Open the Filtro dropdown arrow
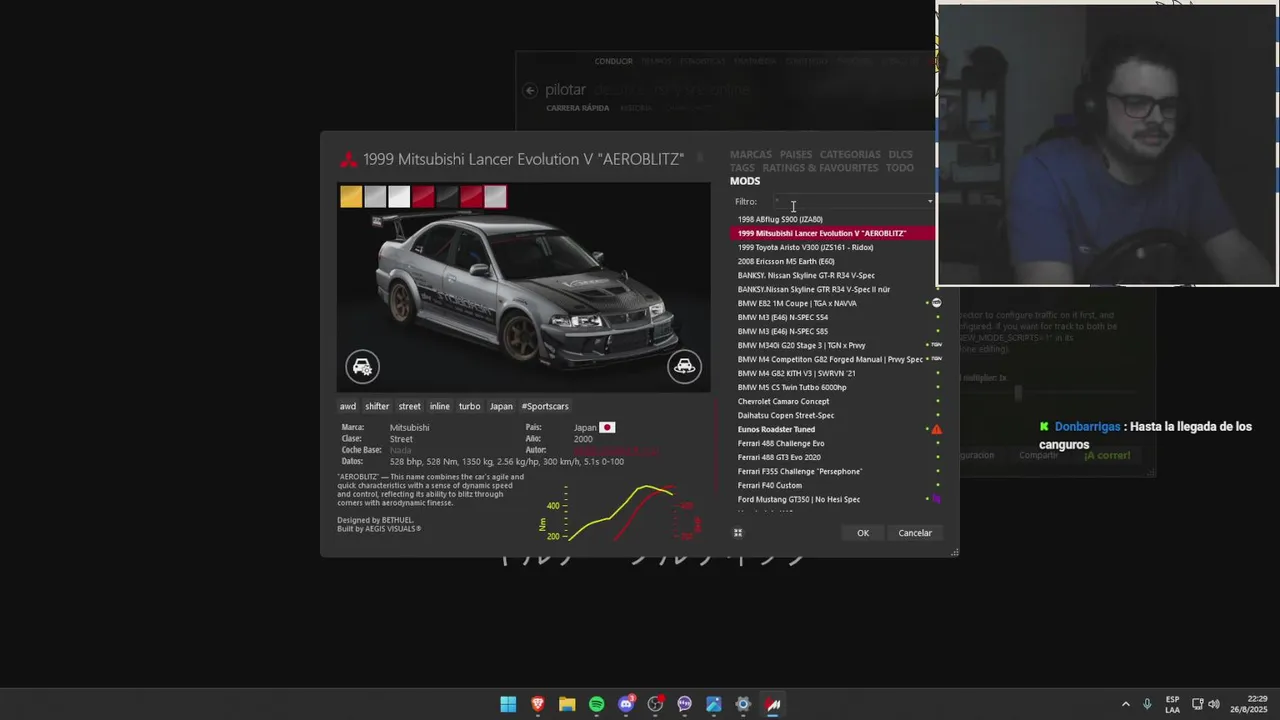The width and height of the screenshot is (1280, 720). [x=930, y=202]
